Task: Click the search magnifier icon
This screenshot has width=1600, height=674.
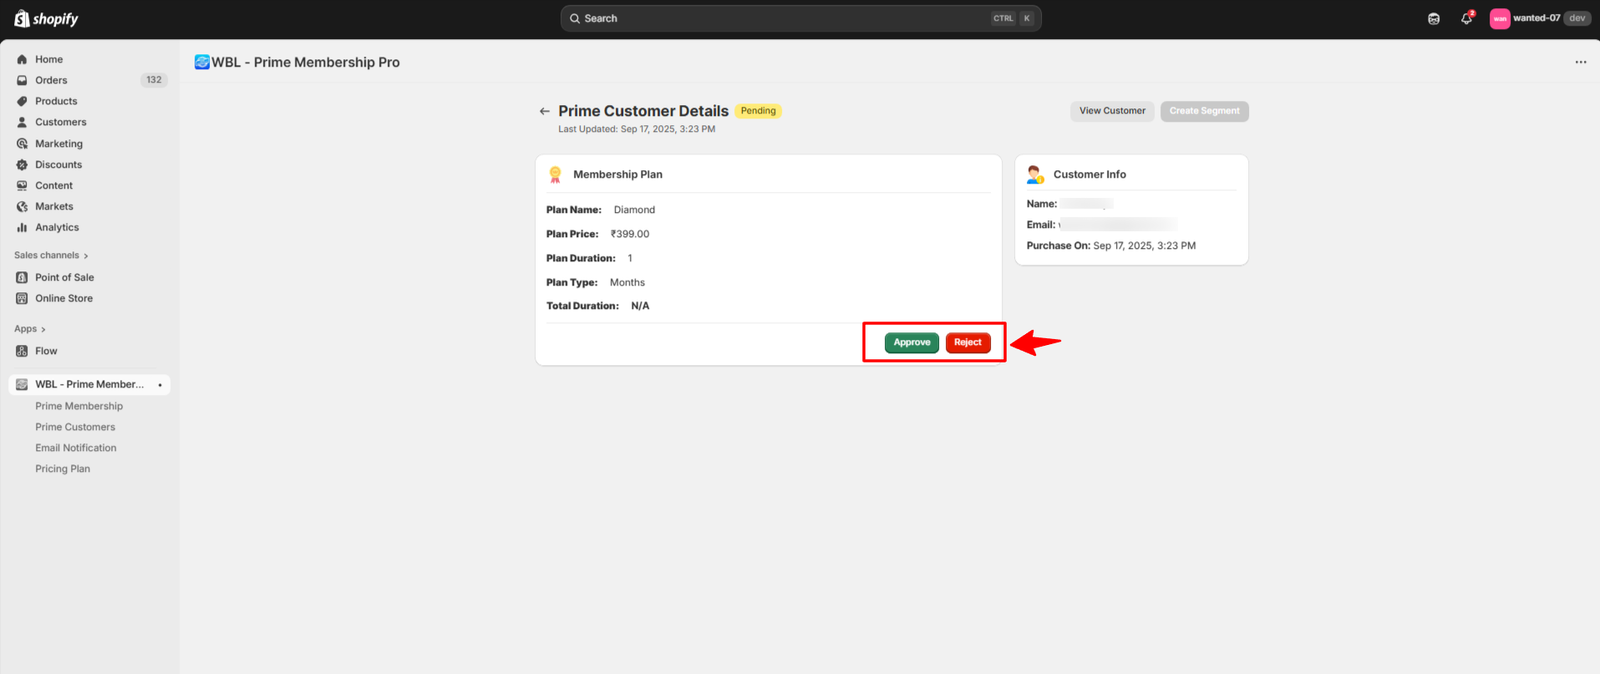Action: [575, 19]
